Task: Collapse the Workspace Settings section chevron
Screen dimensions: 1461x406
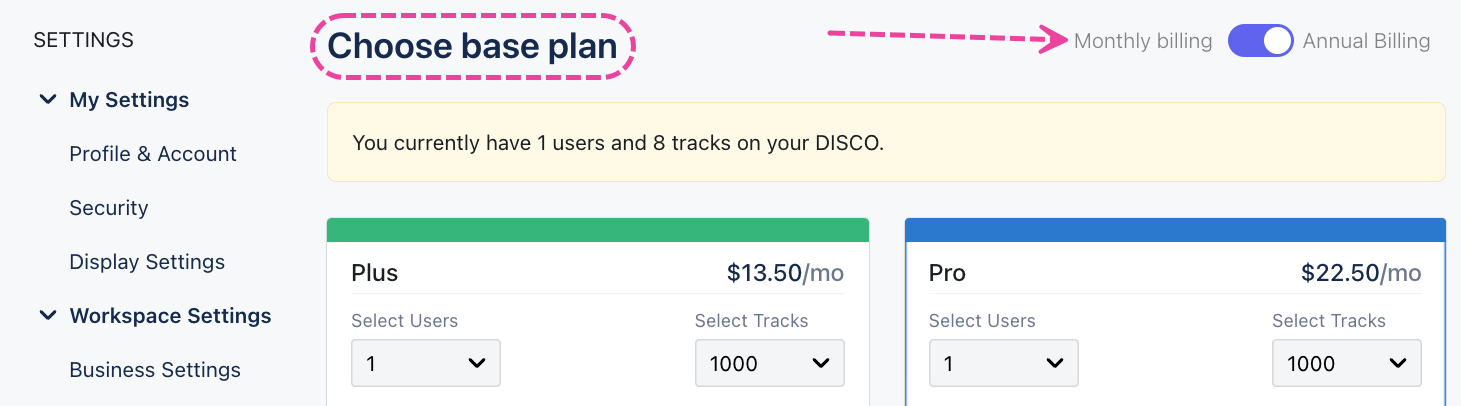Action: (47, 316)
